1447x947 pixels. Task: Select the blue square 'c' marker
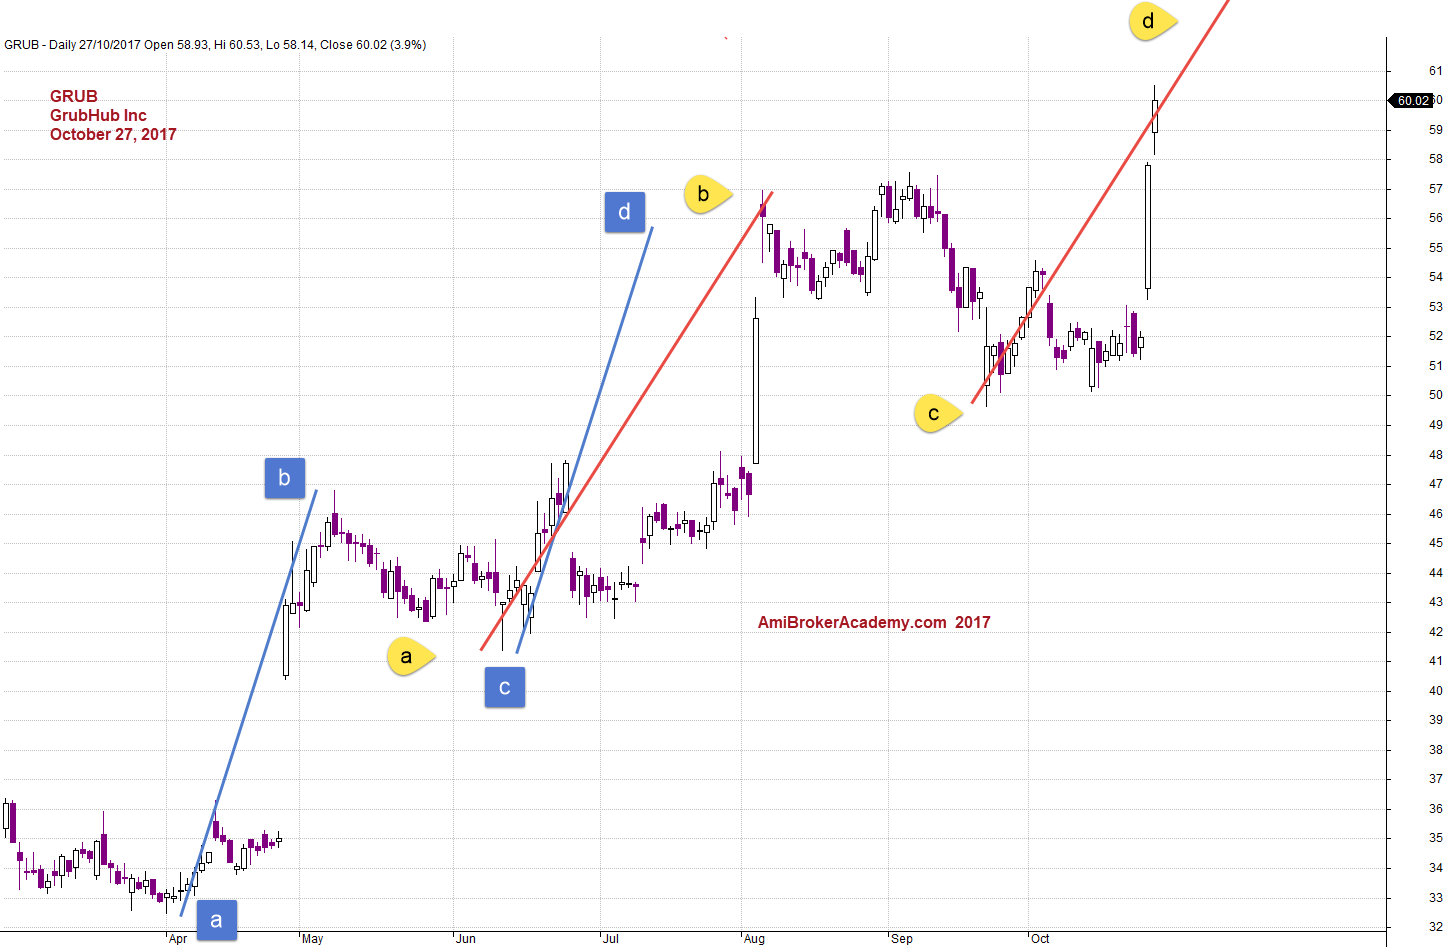click(505, 687)
